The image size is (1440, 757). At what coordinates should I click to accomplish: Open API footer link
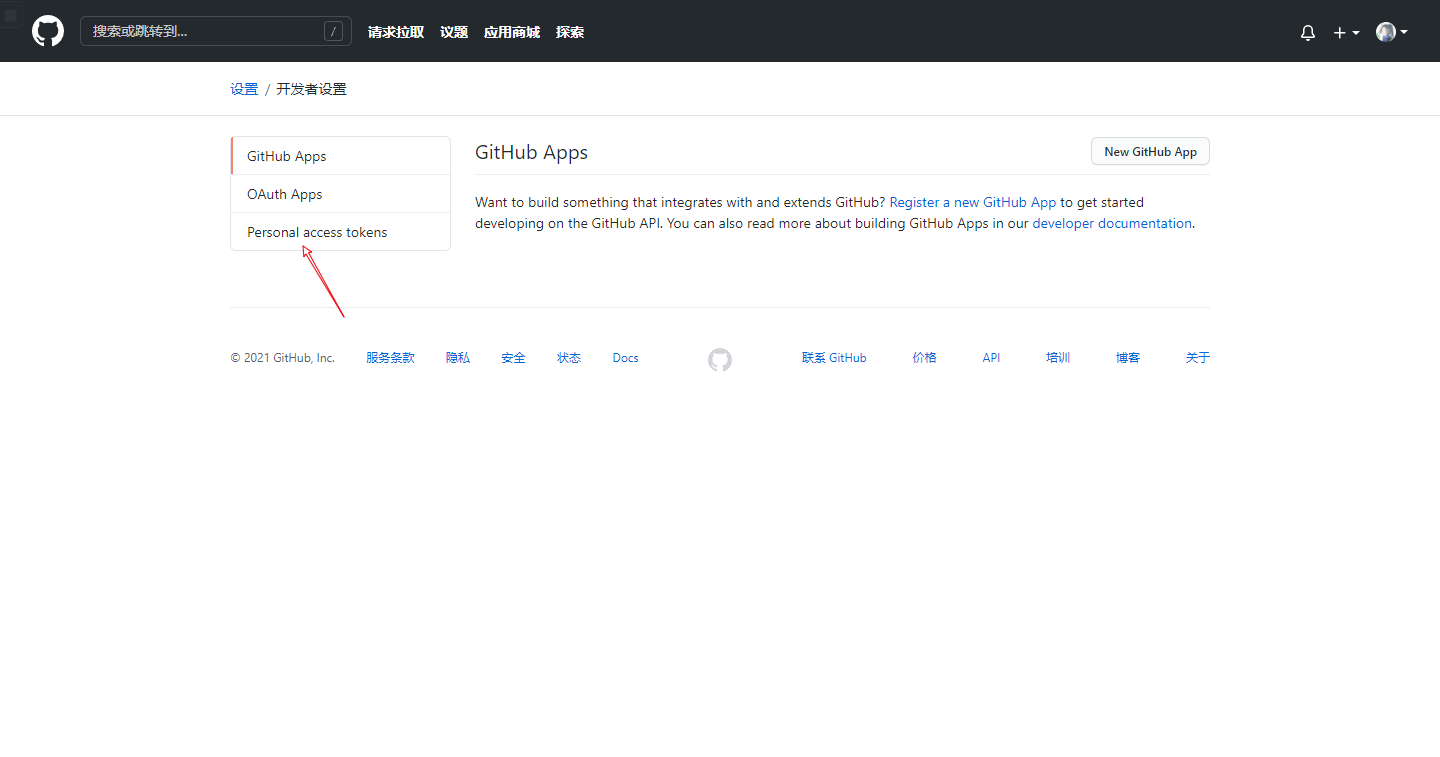coord(991,358)
